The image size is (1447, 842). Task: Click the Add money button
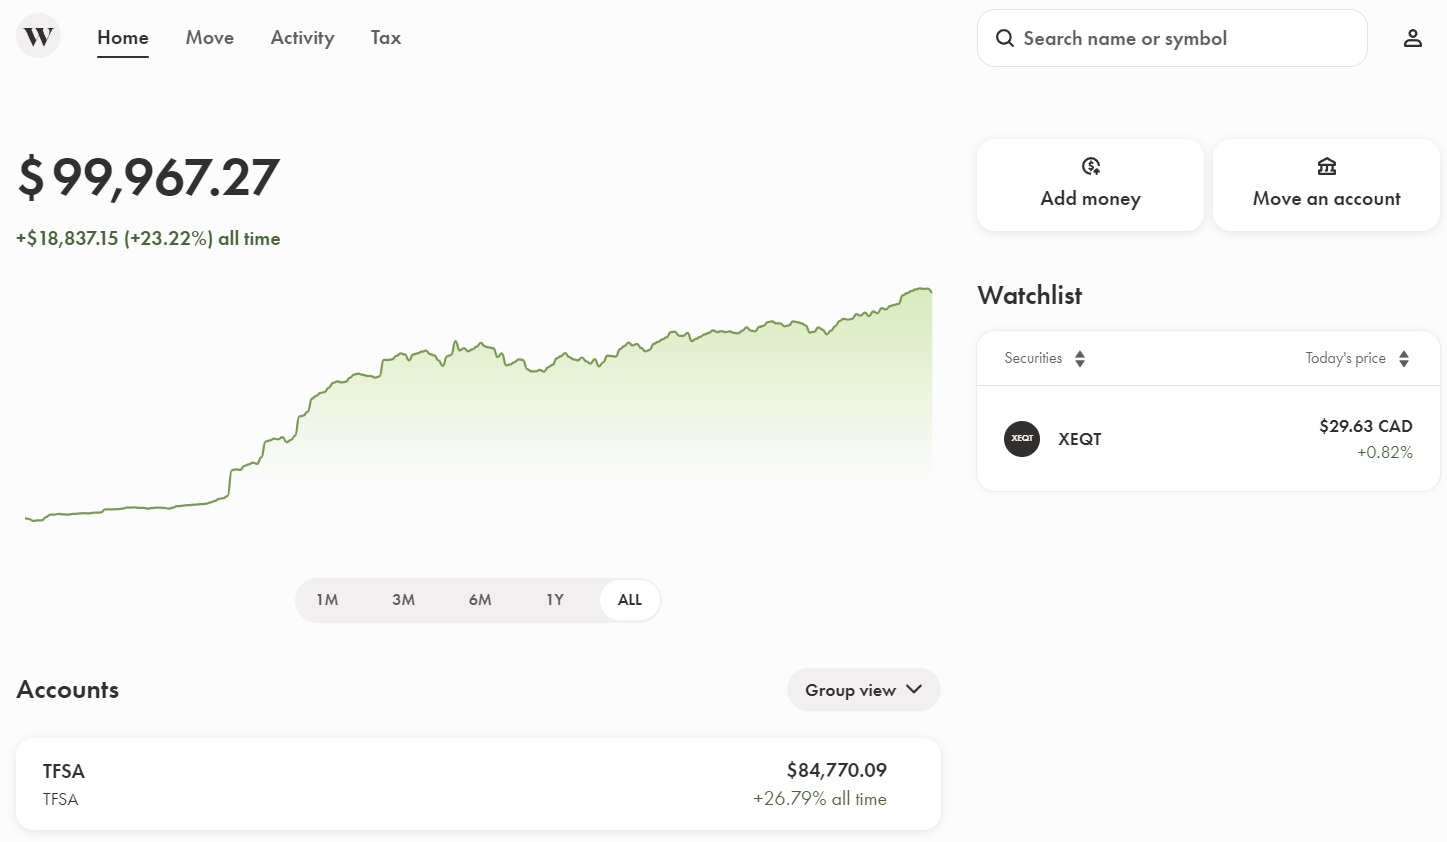[1090, 185]
